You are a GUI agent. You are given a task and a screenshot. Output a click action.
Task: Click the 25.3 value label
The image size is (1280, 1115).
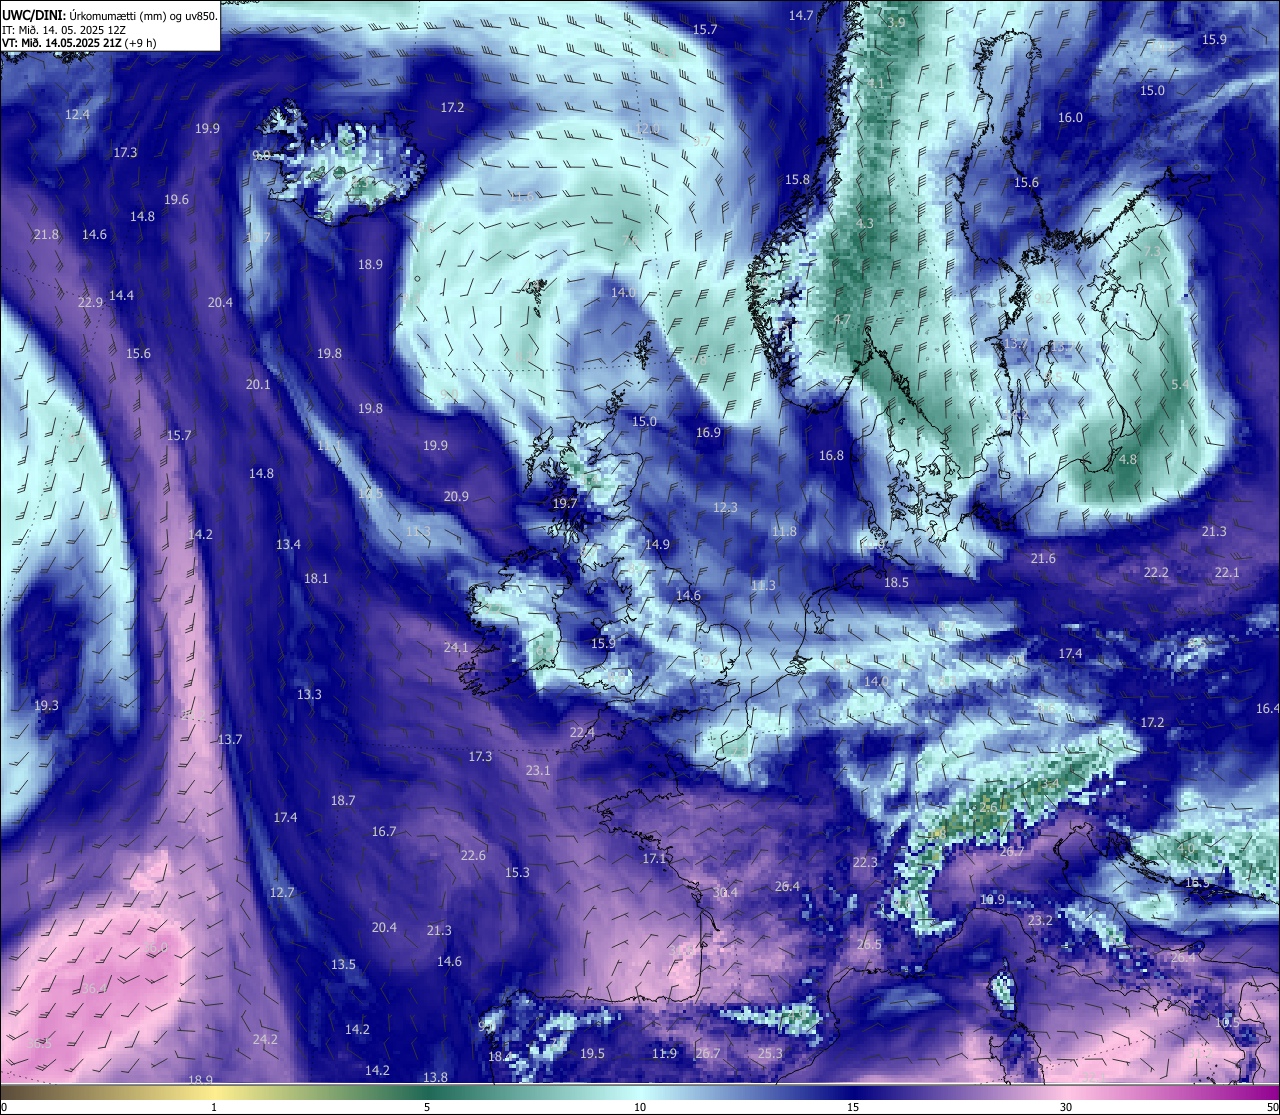[x=770, y=1054]
